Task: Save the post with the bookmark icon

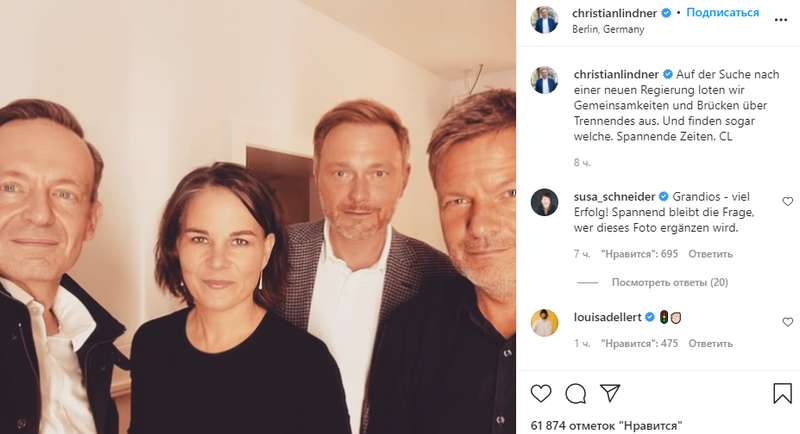Action: pyautogui.click(x=782, y=393)
